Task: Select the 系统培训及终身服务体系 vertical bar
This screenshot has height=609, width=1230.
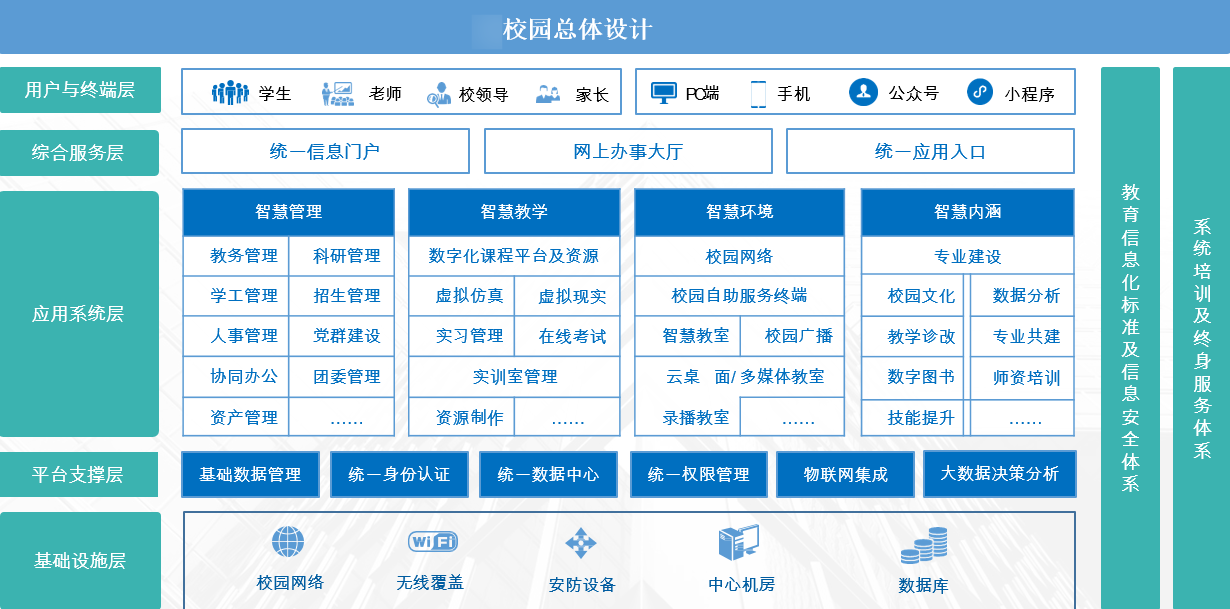Action: 1201,338
